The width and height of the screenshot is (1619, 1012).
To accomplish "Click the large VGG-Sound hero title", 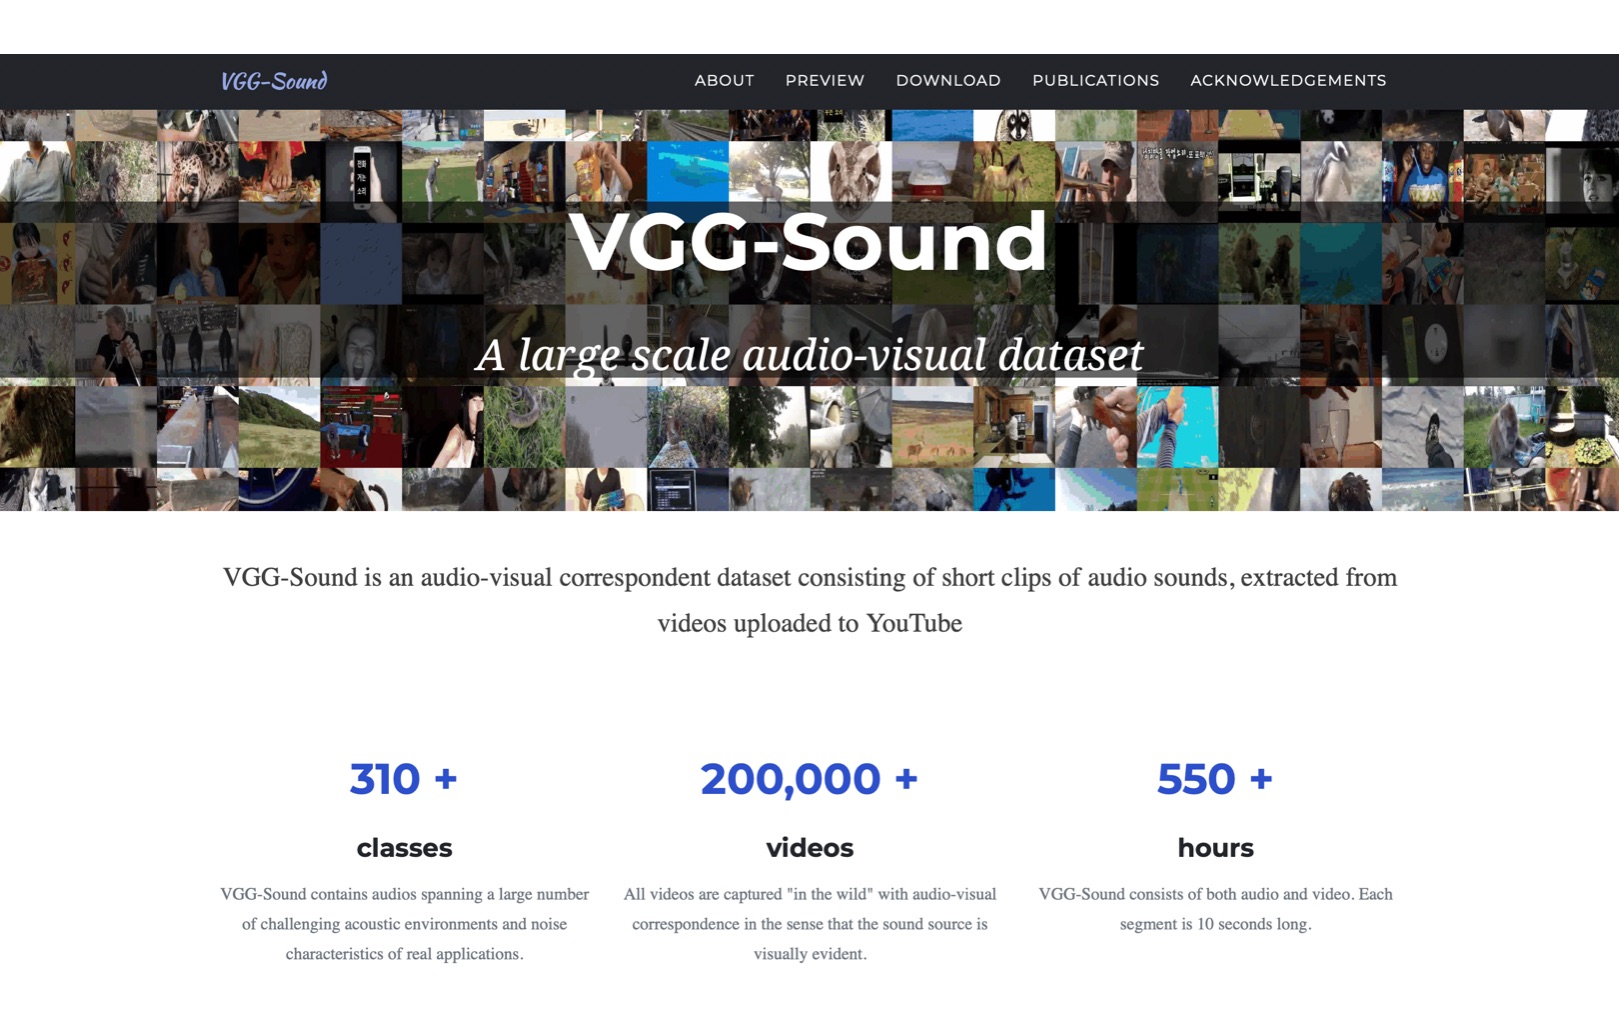I will (x=808, y=242).
